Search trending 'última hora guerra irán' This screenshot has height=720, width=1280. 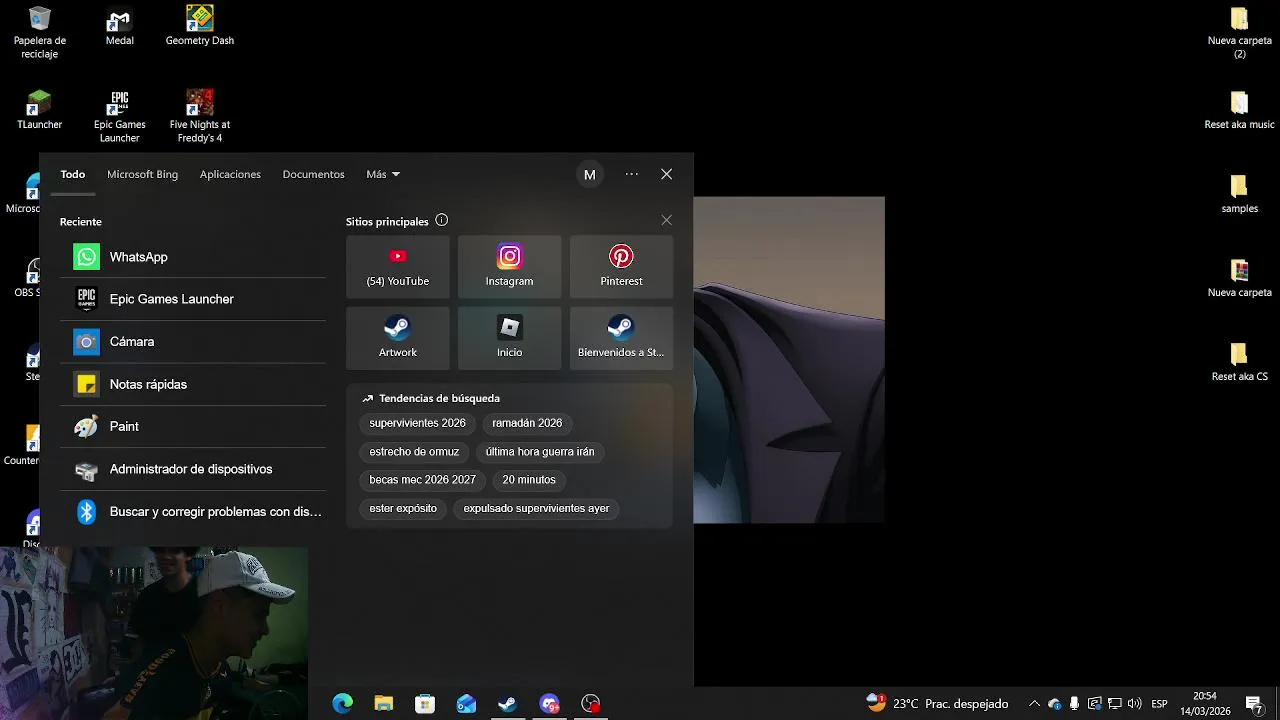[540, 452]
